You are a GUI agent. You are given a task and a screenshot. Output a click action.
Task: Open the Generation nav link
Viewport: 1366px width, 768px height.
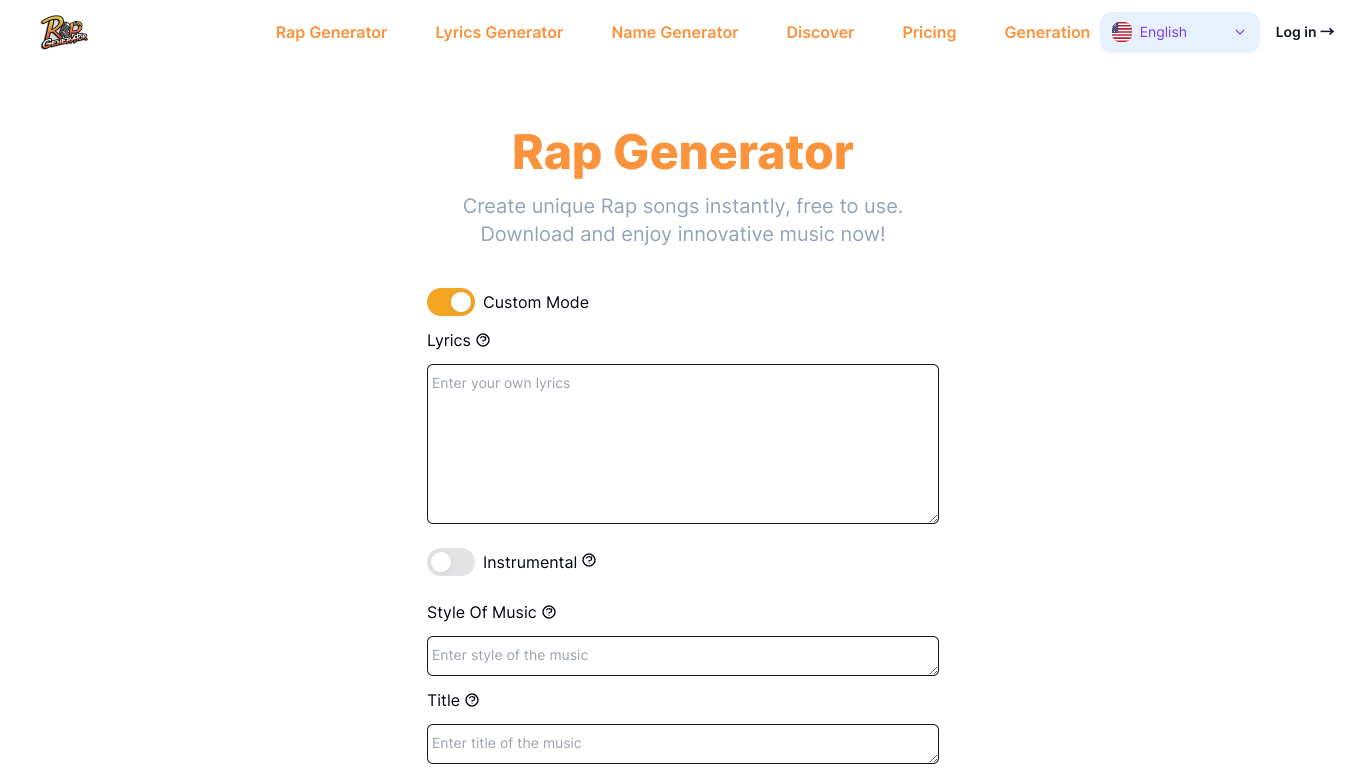click(1047, 32)
